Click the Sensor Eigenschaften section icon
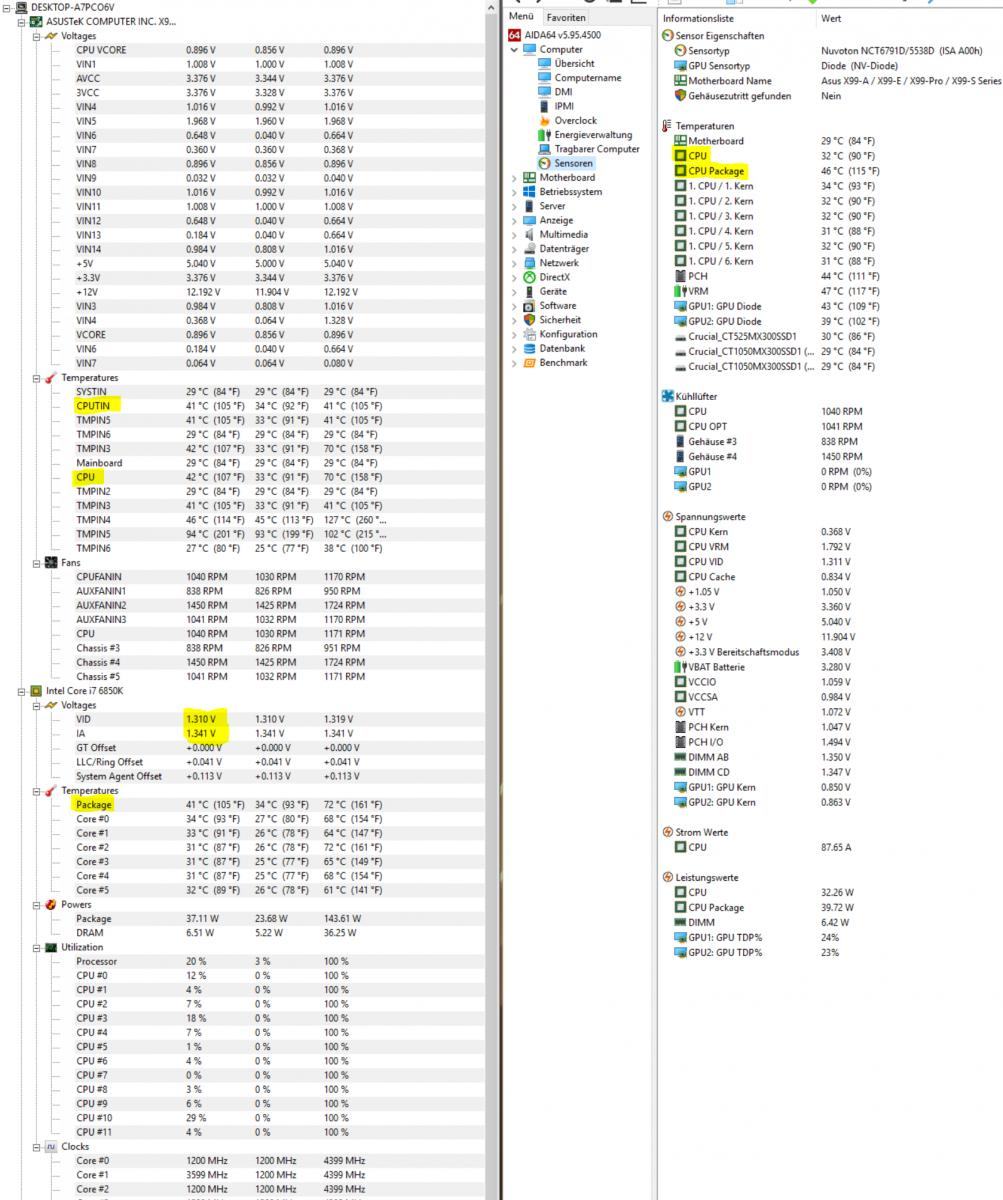1003x1200 pixels. (668, 35)
